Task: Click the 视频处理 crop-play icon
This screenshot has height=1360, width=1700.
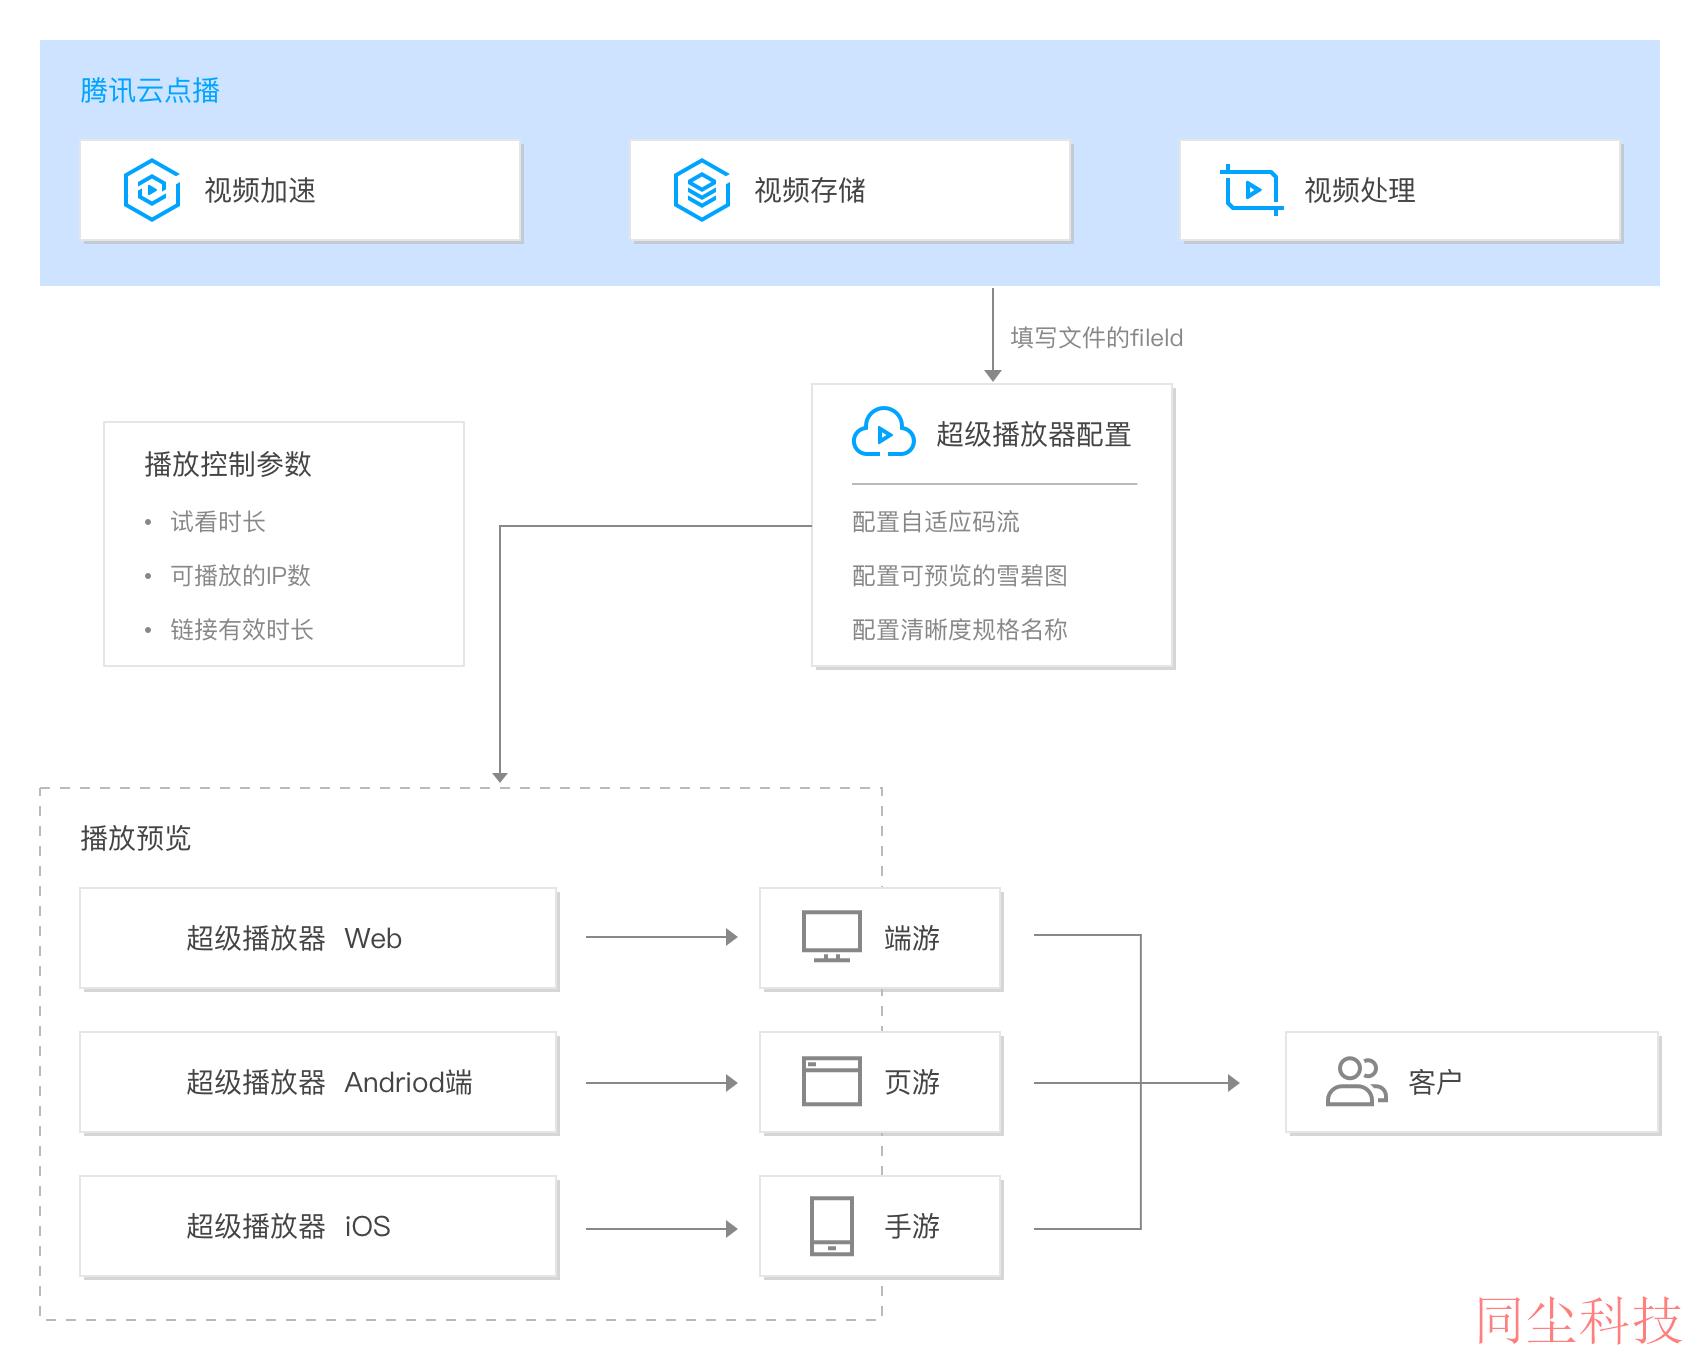Action: click(1251, 190)
